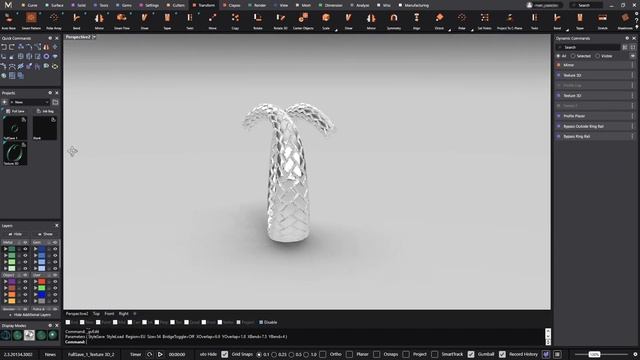The height and width of the screenshot is (360, 640).
Task: Open the Perspective2 viewport dropdown
Action: 94,37
